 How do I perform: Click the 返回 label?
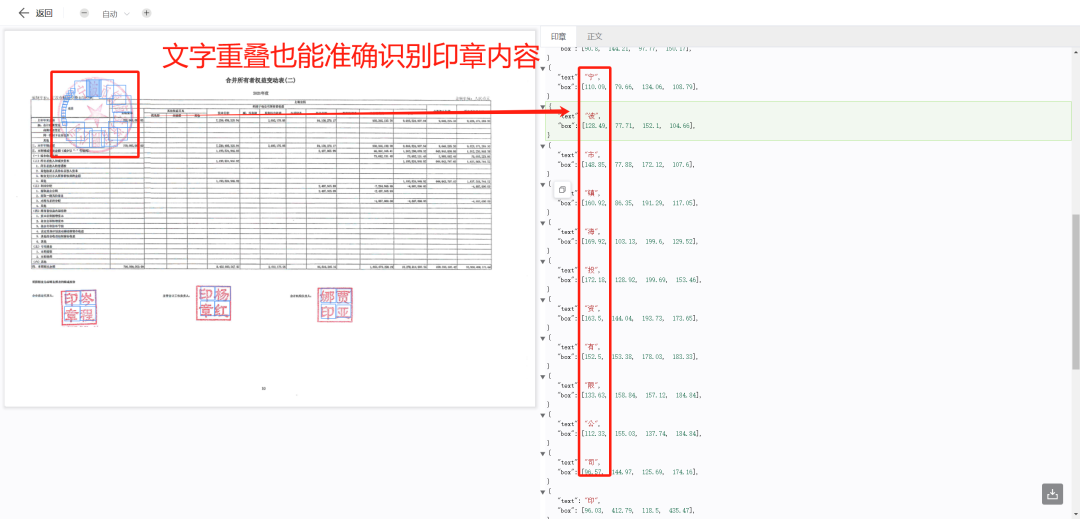tap(44, 13)
